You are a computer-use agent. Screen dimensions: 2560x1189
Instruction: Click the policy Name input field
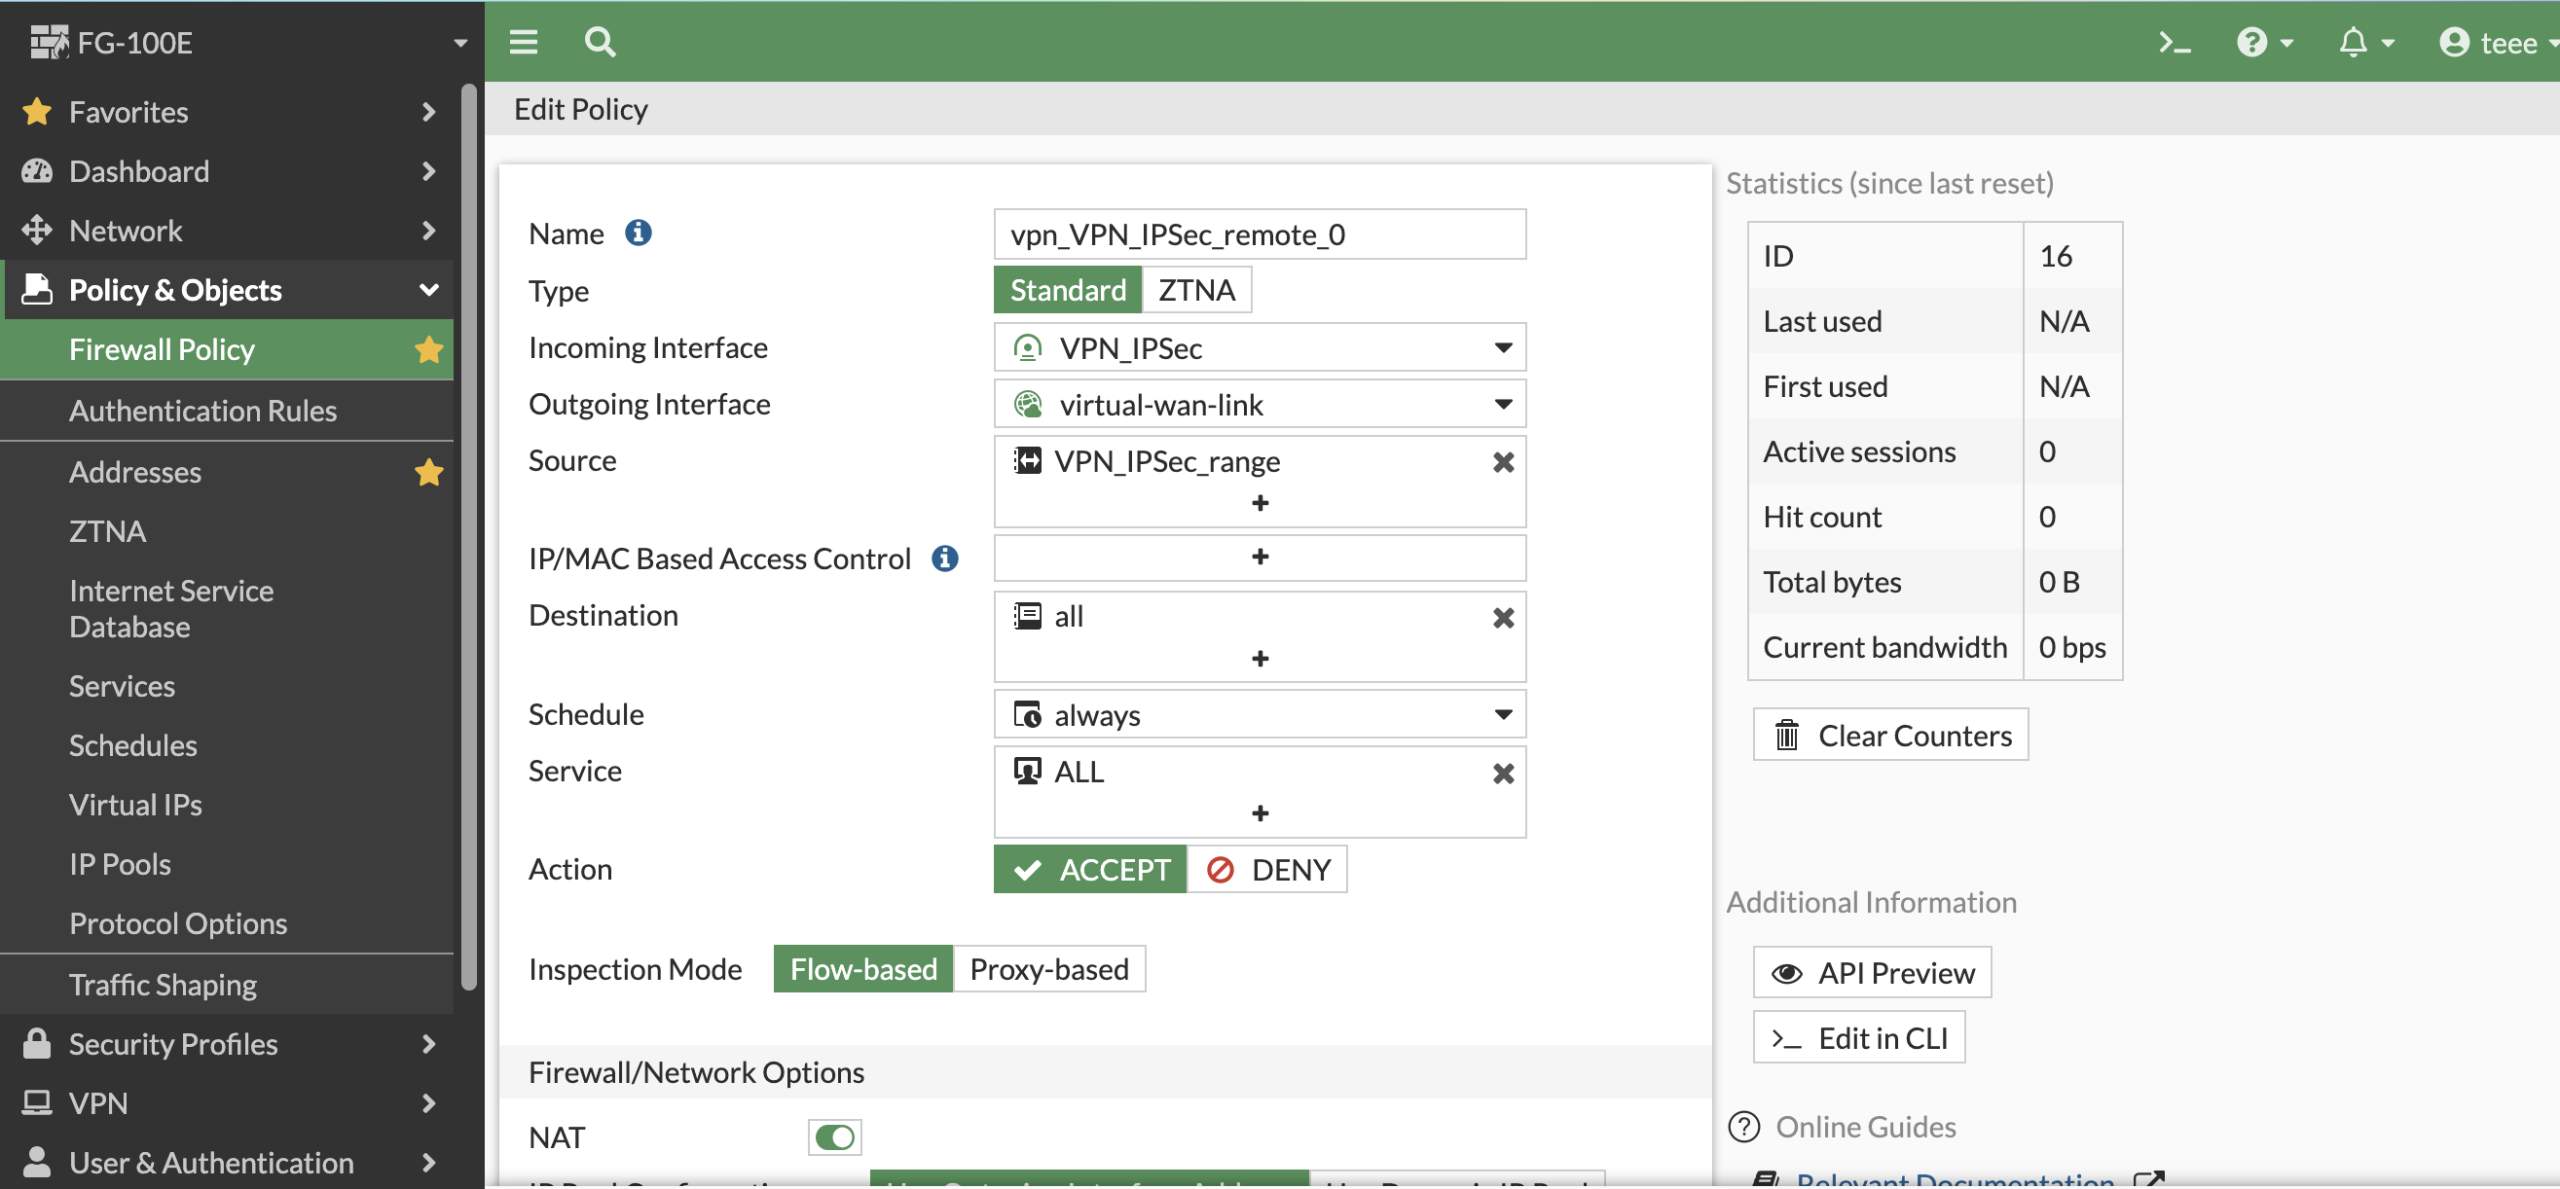(1260, 234)
